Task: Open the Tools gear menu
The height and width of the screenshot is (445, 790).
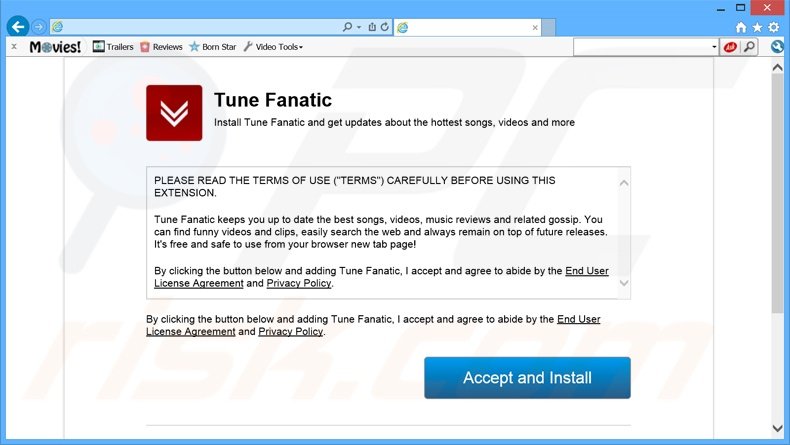Action: click(x=774, y=27)
